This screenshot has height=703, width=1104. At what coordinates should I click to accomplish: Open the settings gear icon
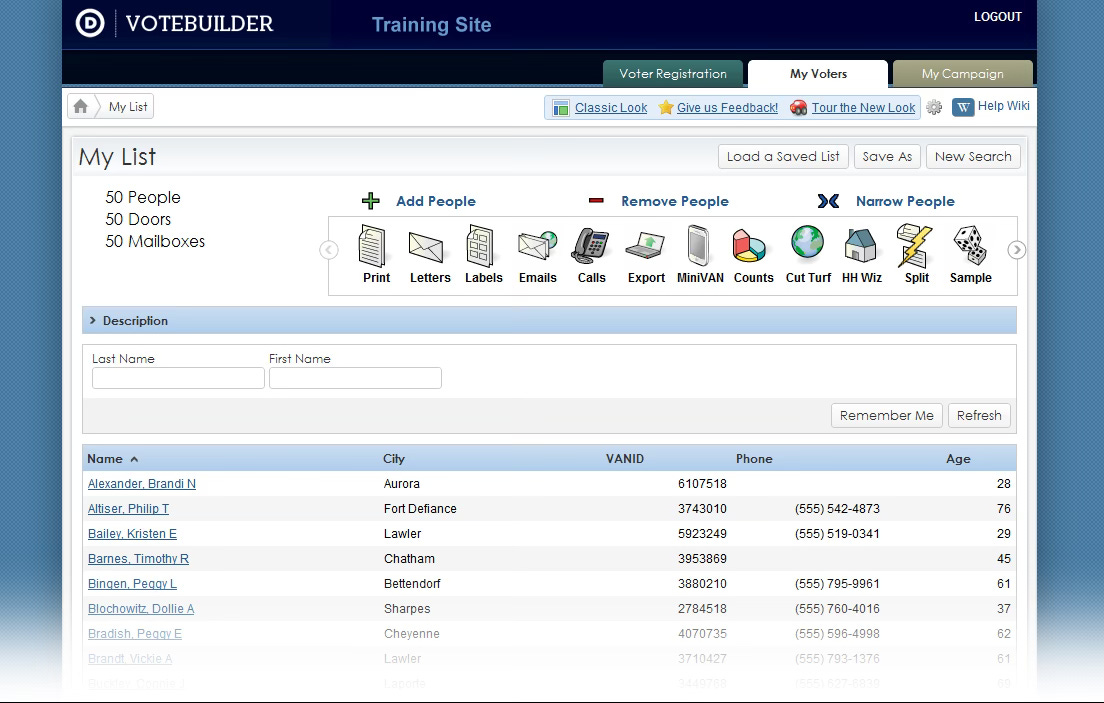(934, 107)
